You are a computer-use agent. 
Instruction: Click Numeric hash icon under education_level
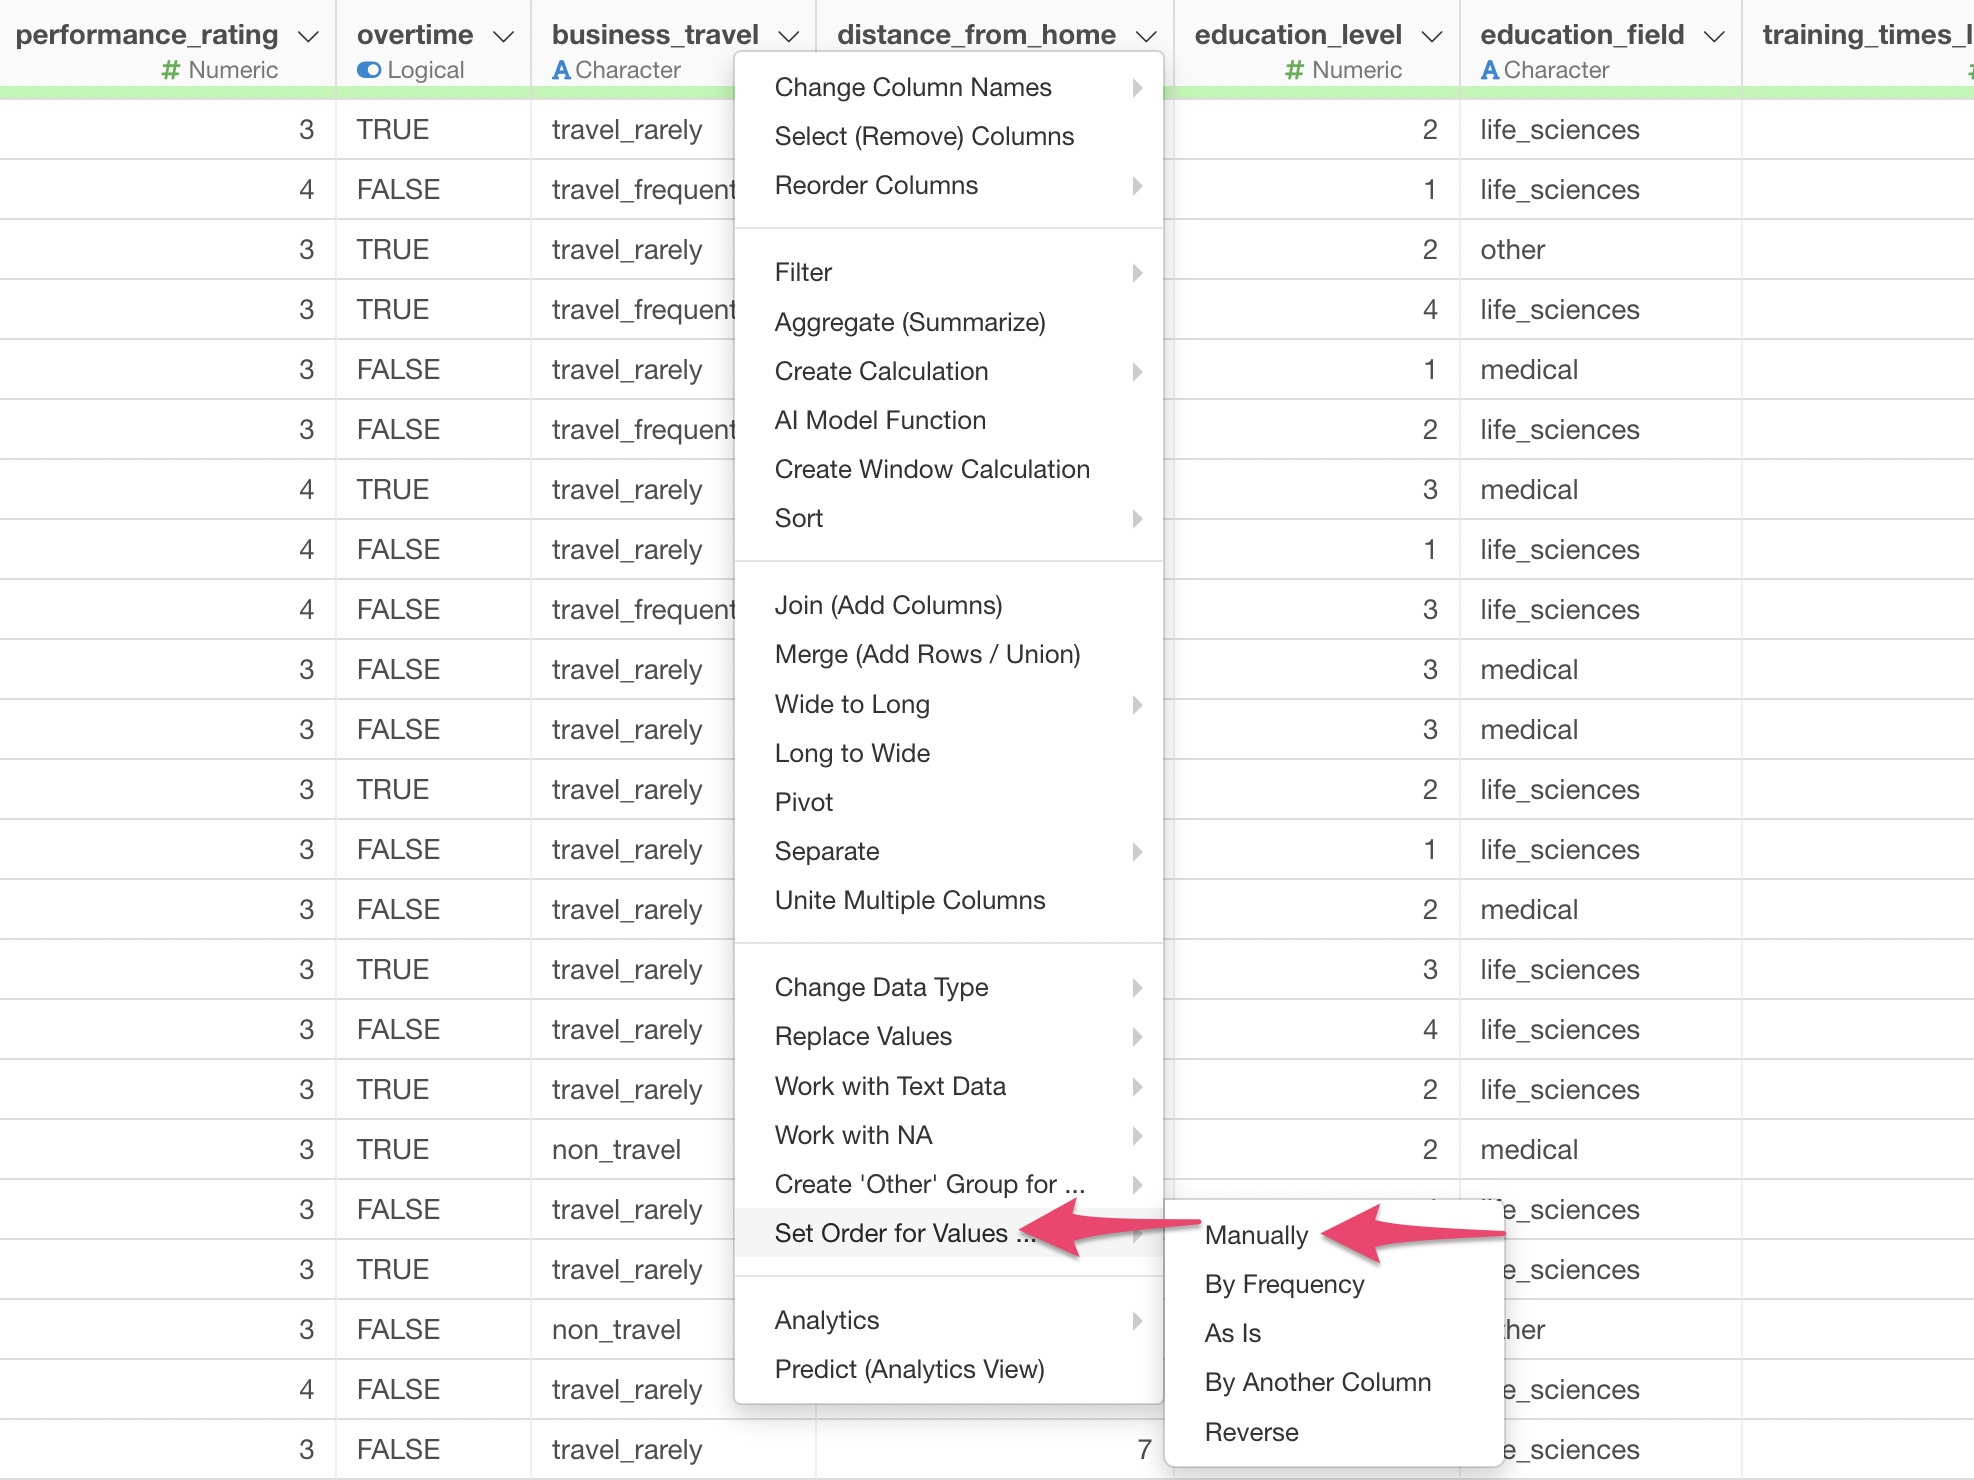click(x=1294, y=70)
